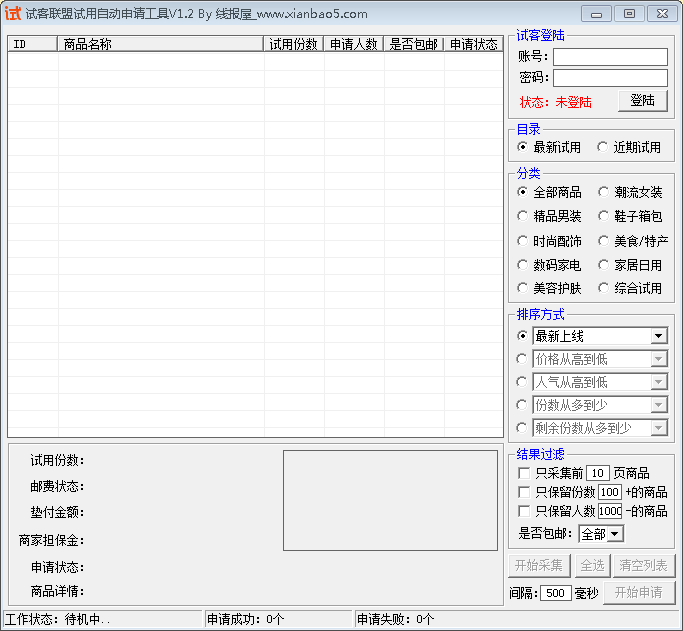Screen dimensions: 683x631
Task: Select the 最新试用 radio option
Action: point(522,147)
